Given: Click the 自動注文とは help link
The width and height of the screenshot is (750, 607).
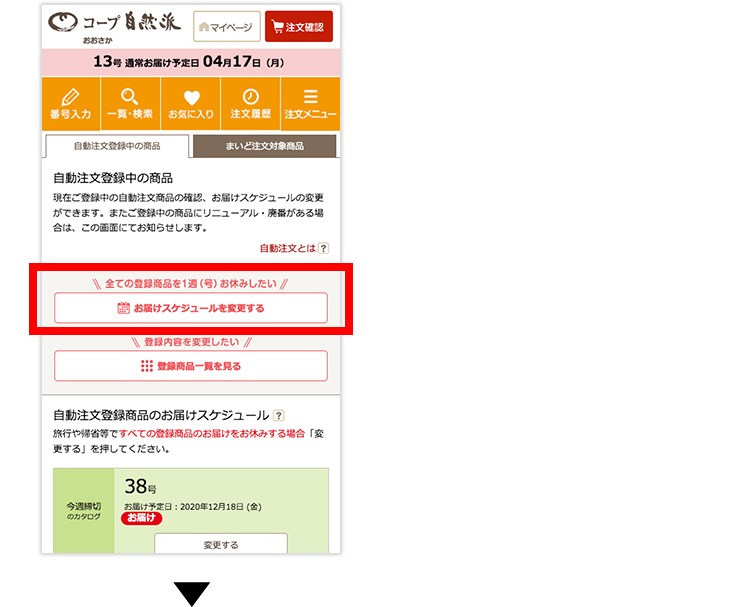Looking at the screenshot, I should (x=293, y=248).
